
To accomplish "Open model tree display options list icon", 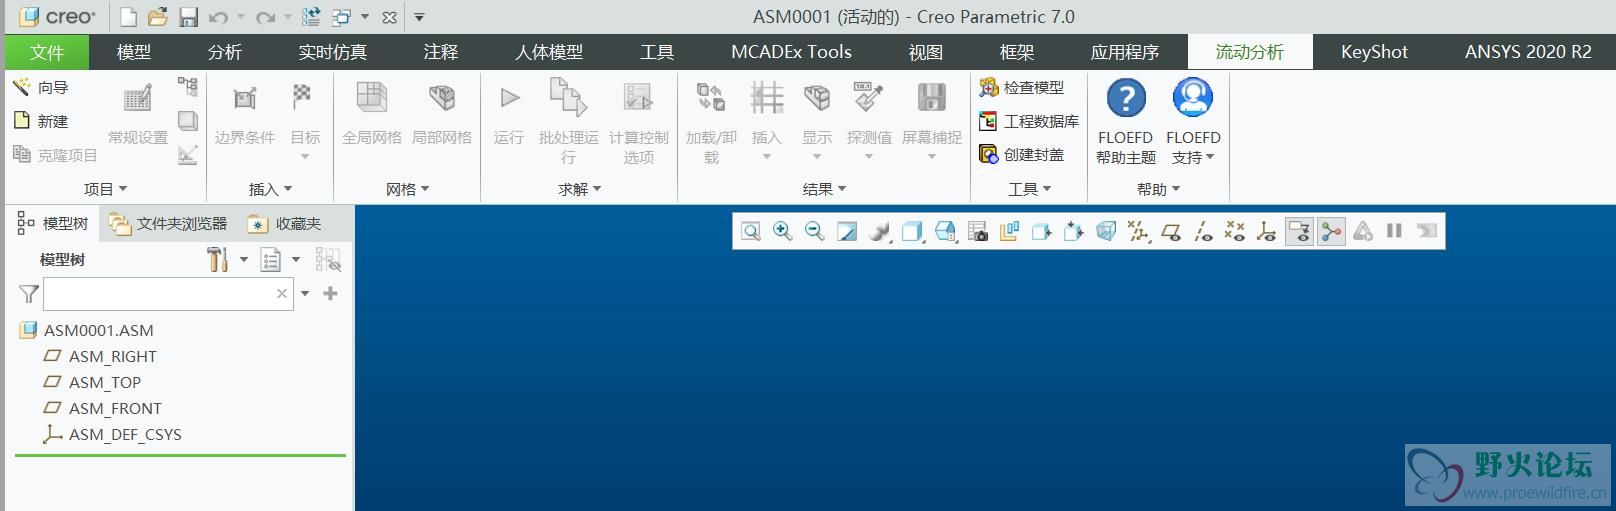I will pos(271,260).
